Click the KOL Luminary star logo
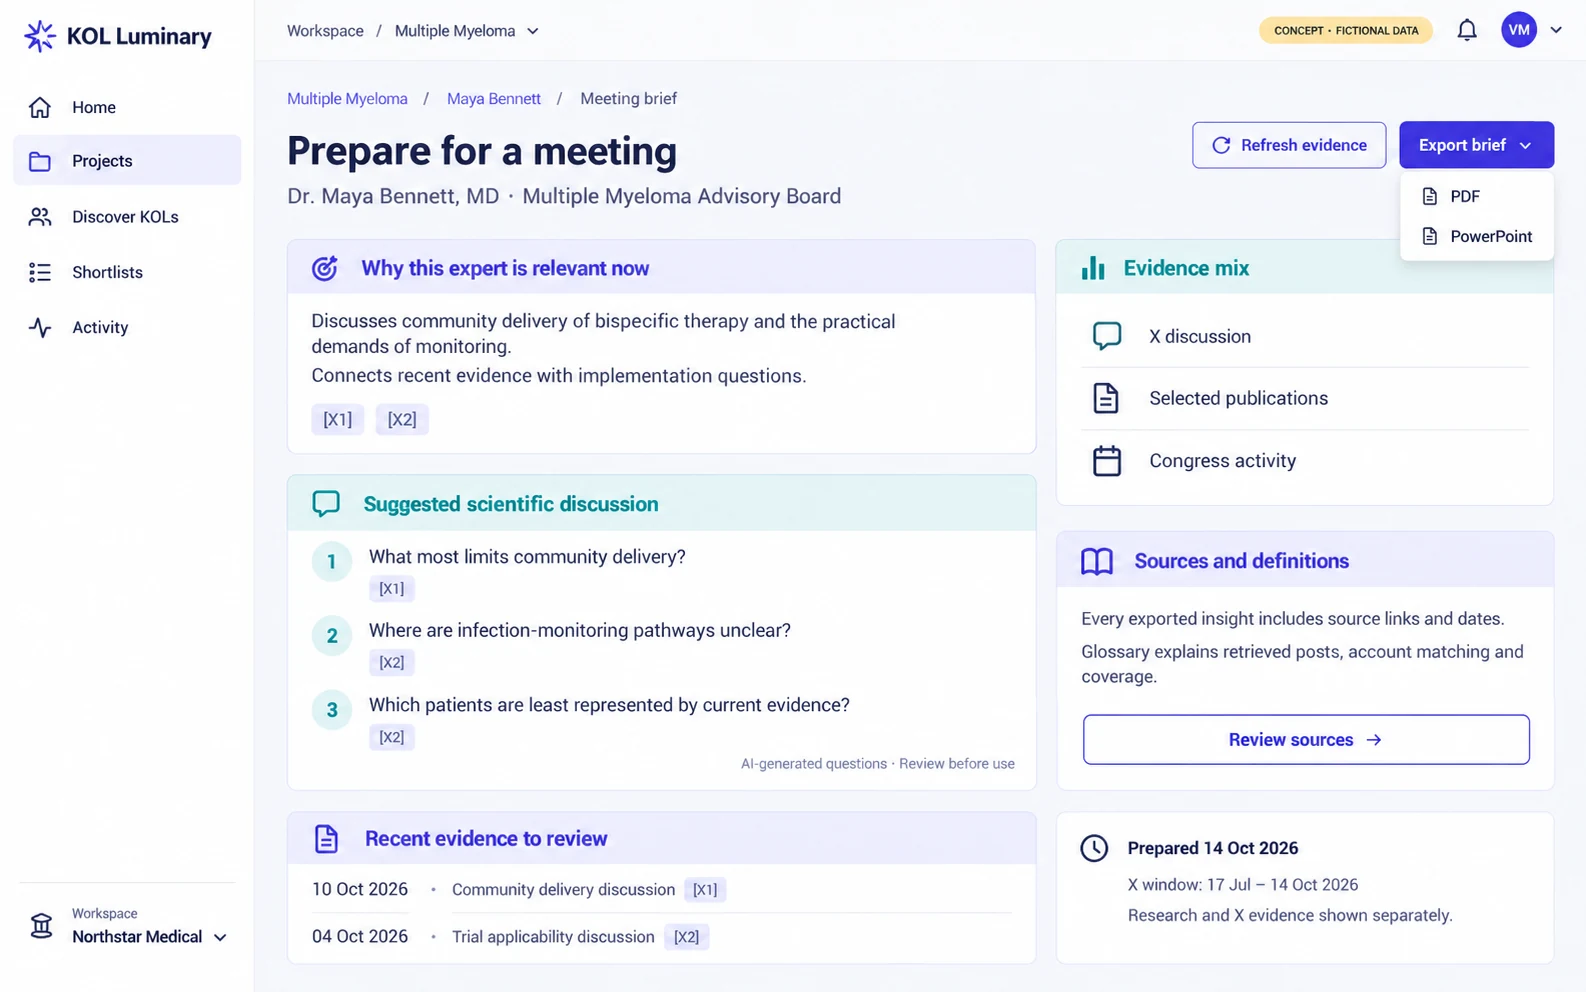Screen dimensions: 1586x992 coord(40,36)
